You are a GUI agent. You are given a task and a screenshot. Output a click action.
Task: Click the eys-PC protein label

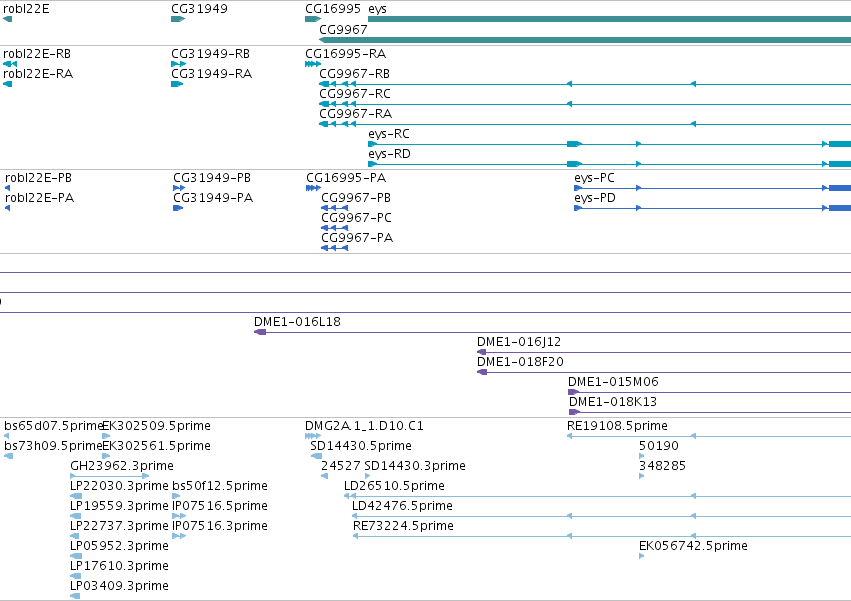[594, 178]
